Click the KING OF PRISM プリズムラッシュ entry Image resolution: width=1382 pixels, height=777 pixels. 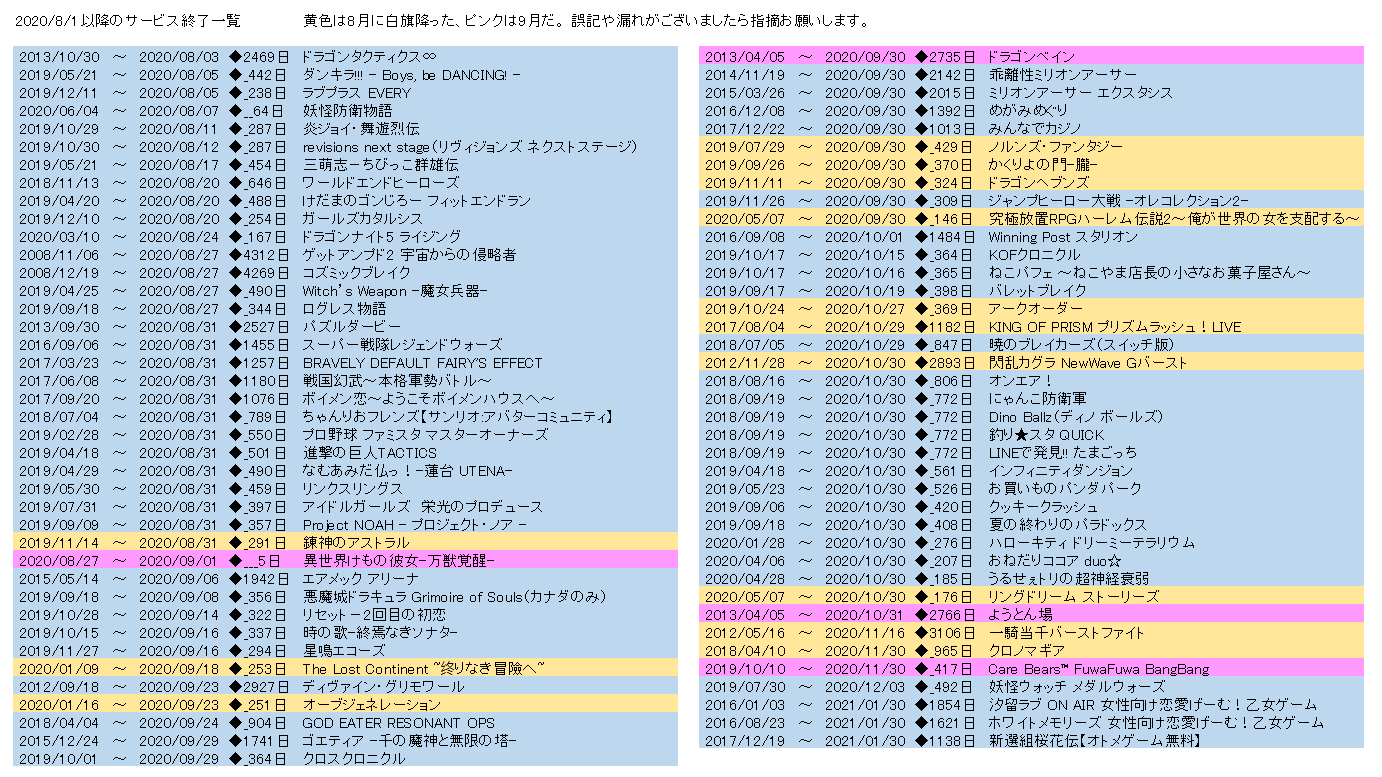(x=1114, y=327)
